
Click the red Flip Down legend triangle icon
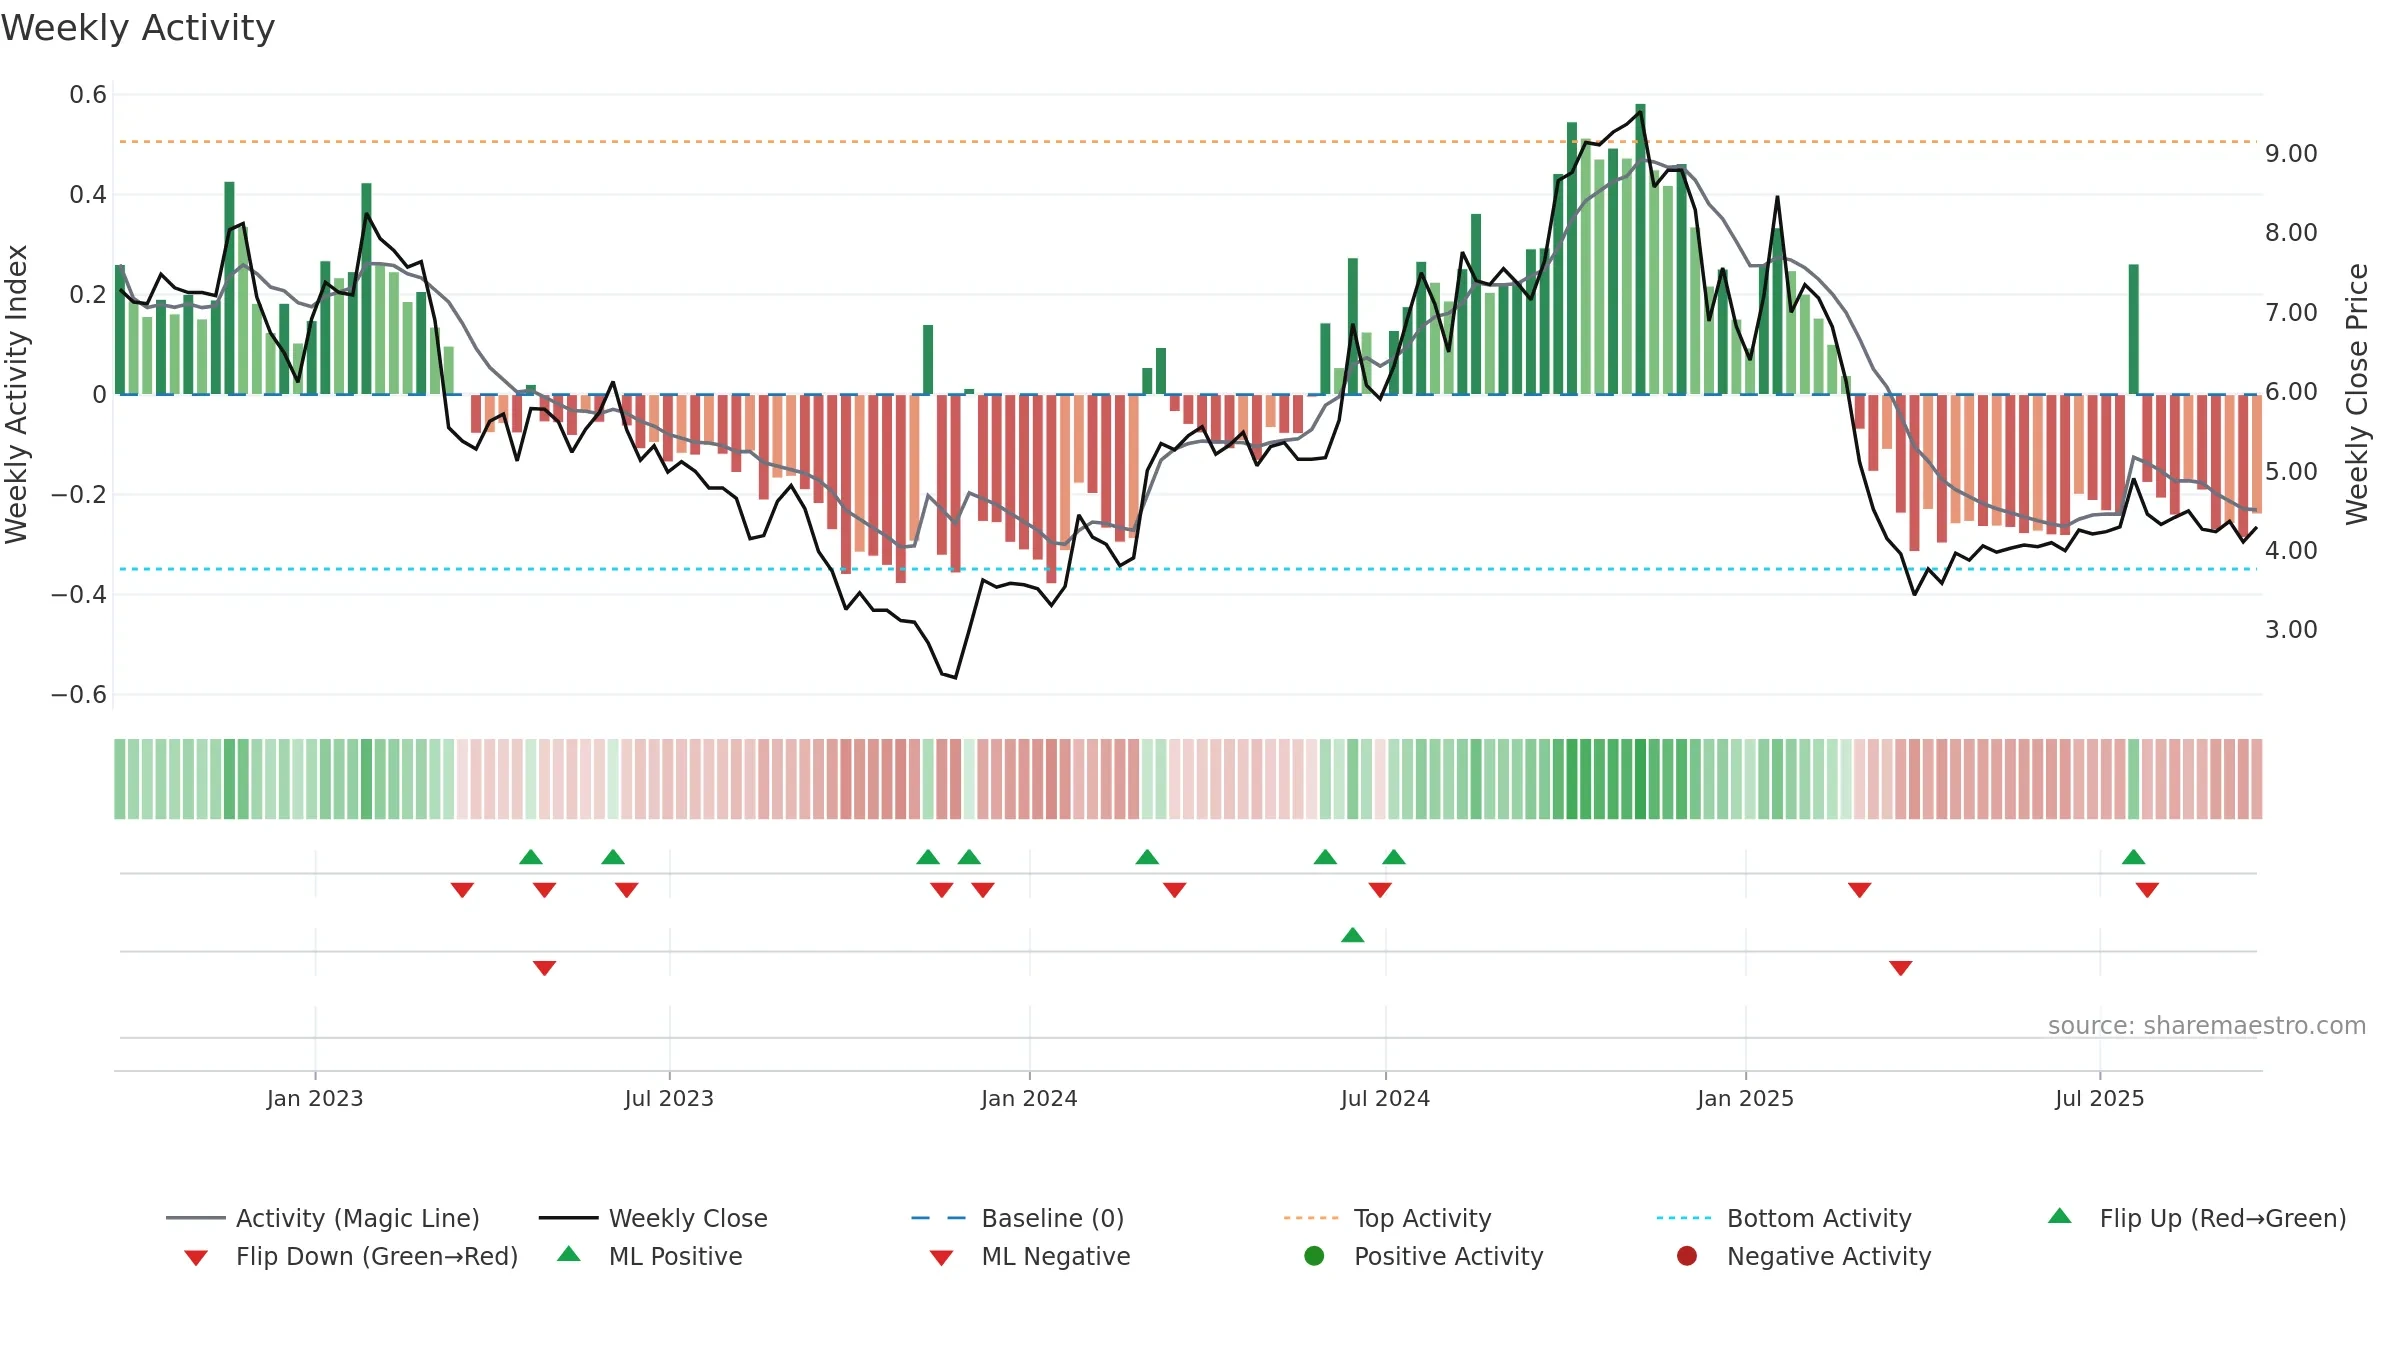click(x=196, y=1258)
